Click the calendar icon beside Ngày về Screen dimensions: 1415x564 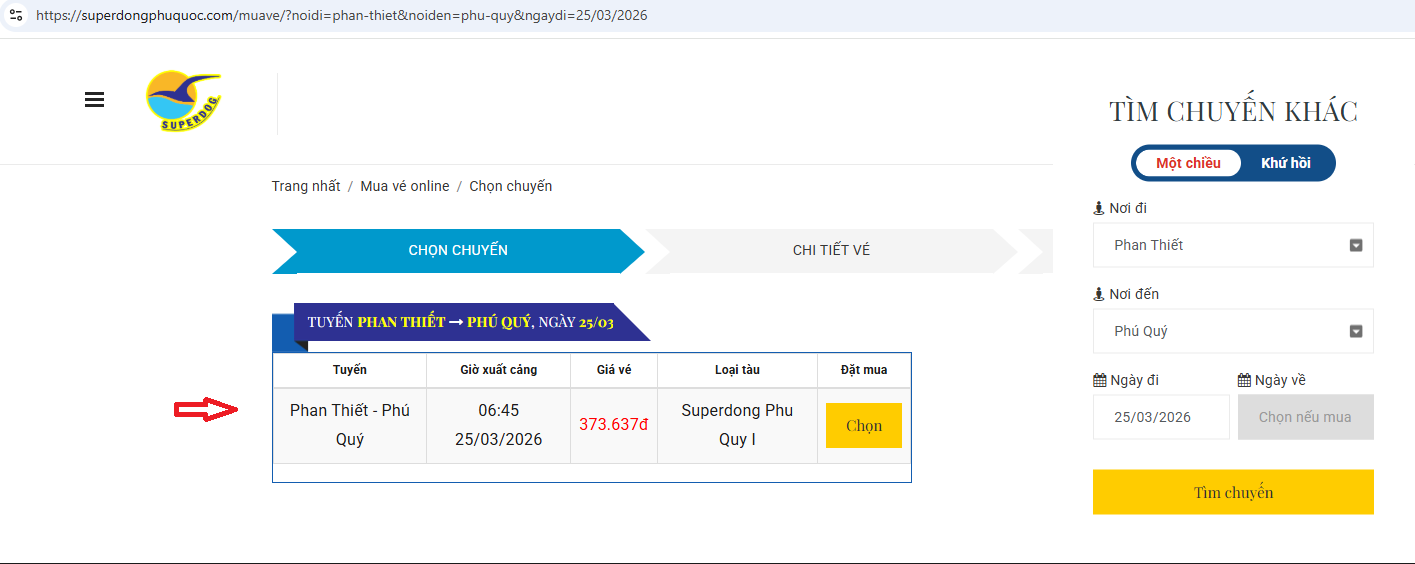1244,380
